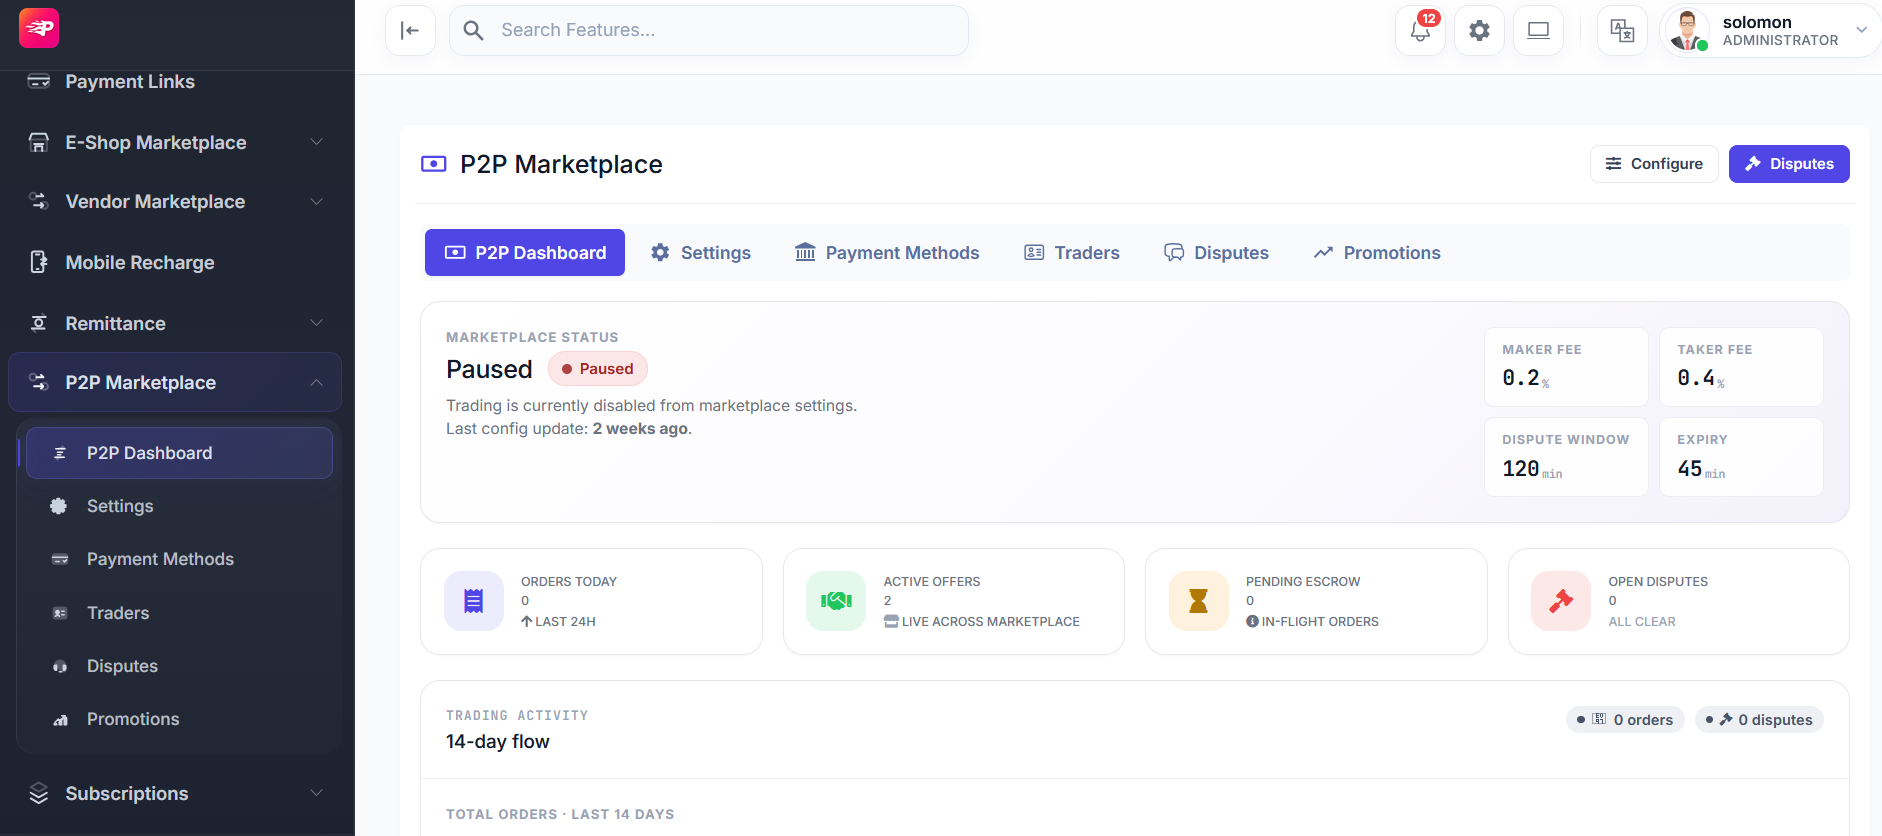Open the Payment Methods tab

[x=887, y=252]
